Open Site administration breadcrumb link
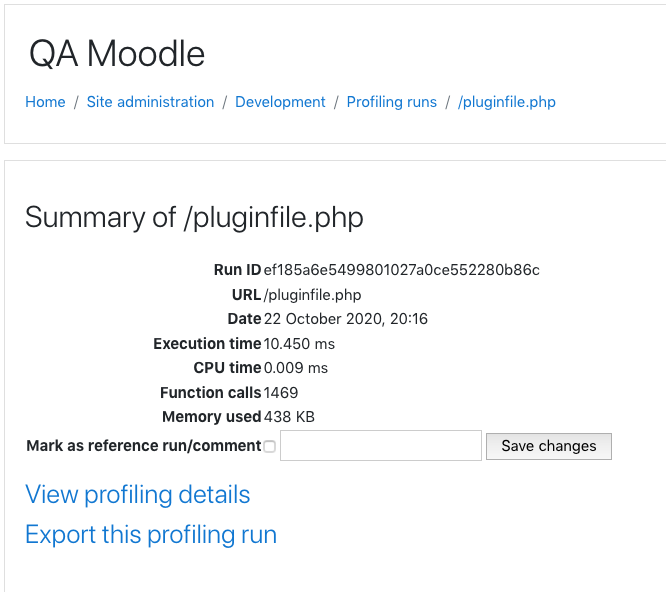The image size is (666, 592). point(150,102)
